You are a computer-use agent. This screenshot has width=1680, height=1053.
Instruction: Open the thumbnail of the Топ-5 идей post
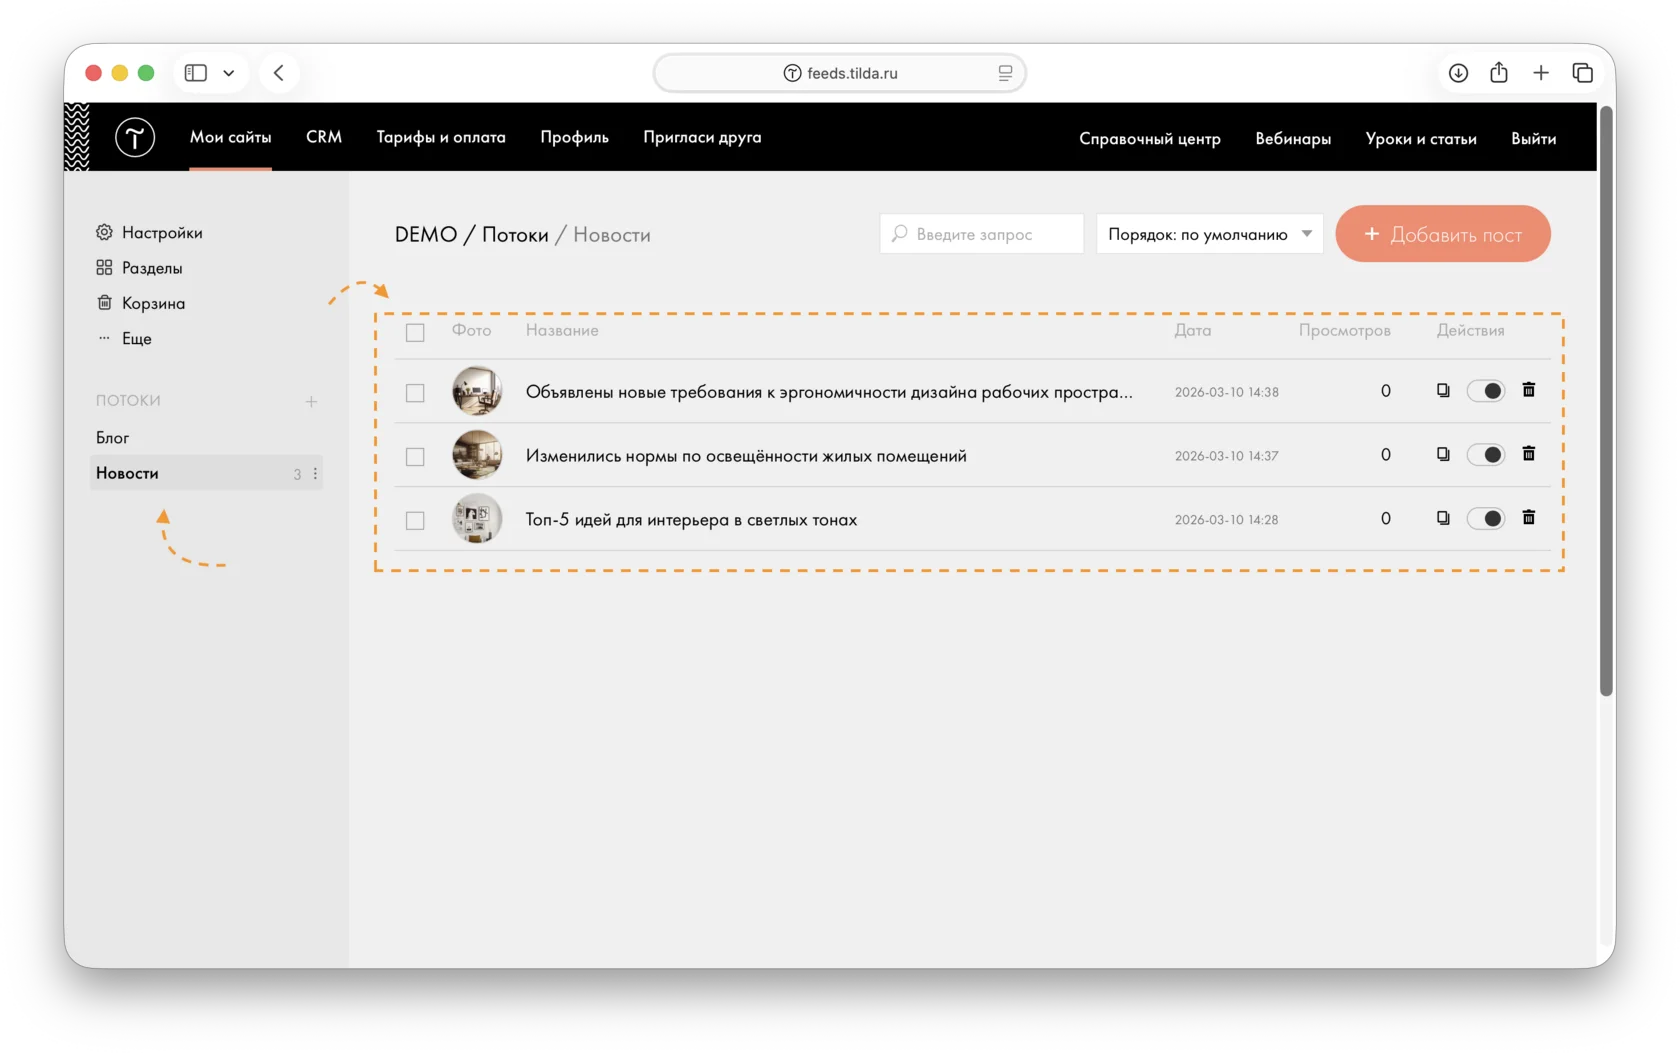(x=477, y=518)
